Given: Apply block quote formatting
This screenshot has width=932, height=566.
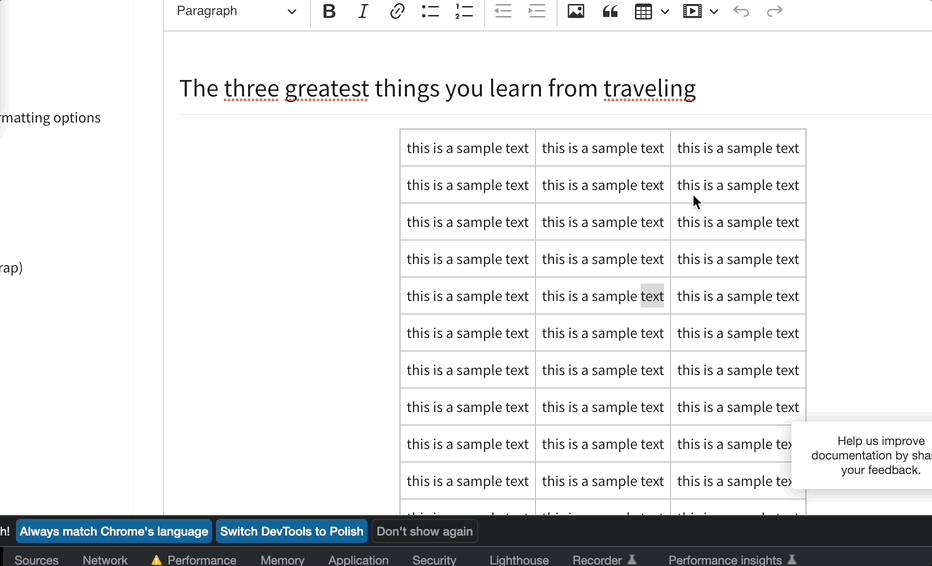Looking at the screenshot, I should pyautogui.click(x=610, y=11).
